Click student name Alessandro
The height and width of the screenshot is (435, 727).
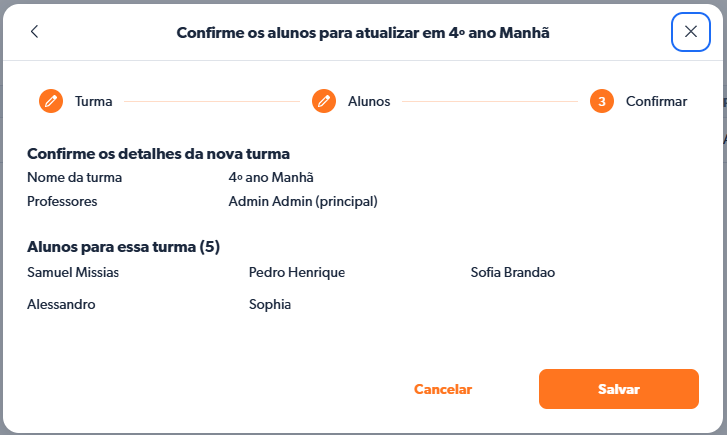[x=61, y=304]
